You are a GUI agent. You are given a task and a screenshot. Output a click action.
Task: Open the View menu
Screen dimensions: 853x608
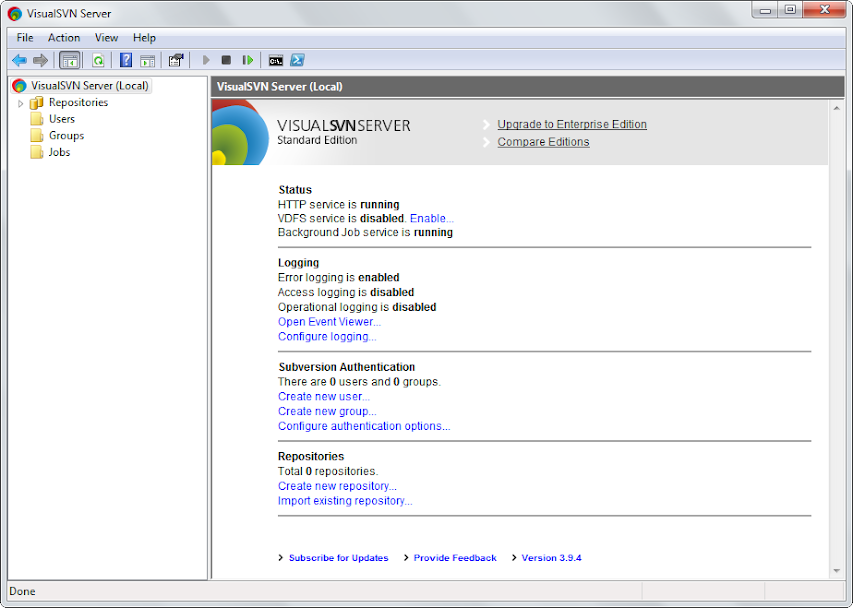point(106,38)
